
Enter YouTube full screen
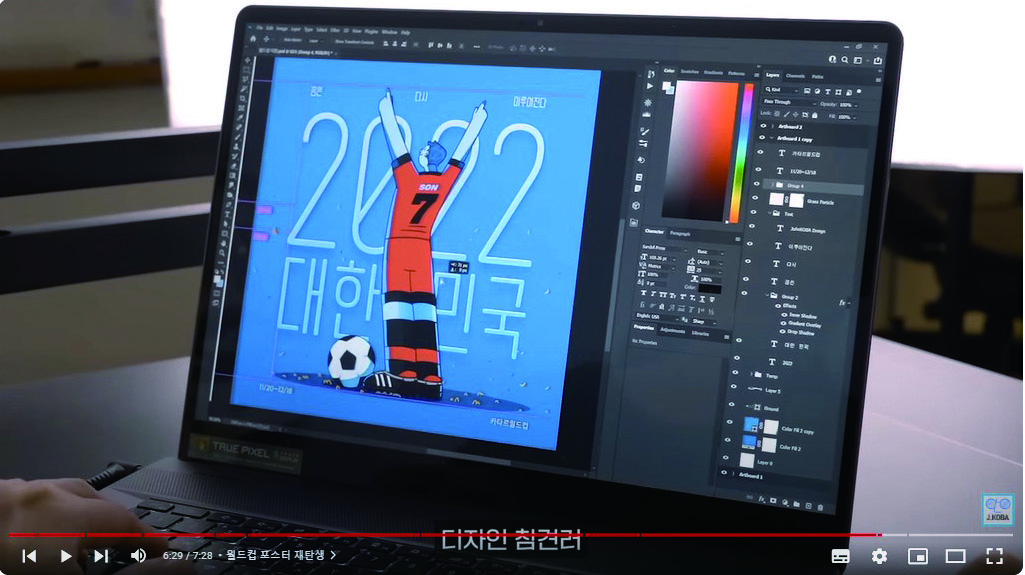click(994, 556)
